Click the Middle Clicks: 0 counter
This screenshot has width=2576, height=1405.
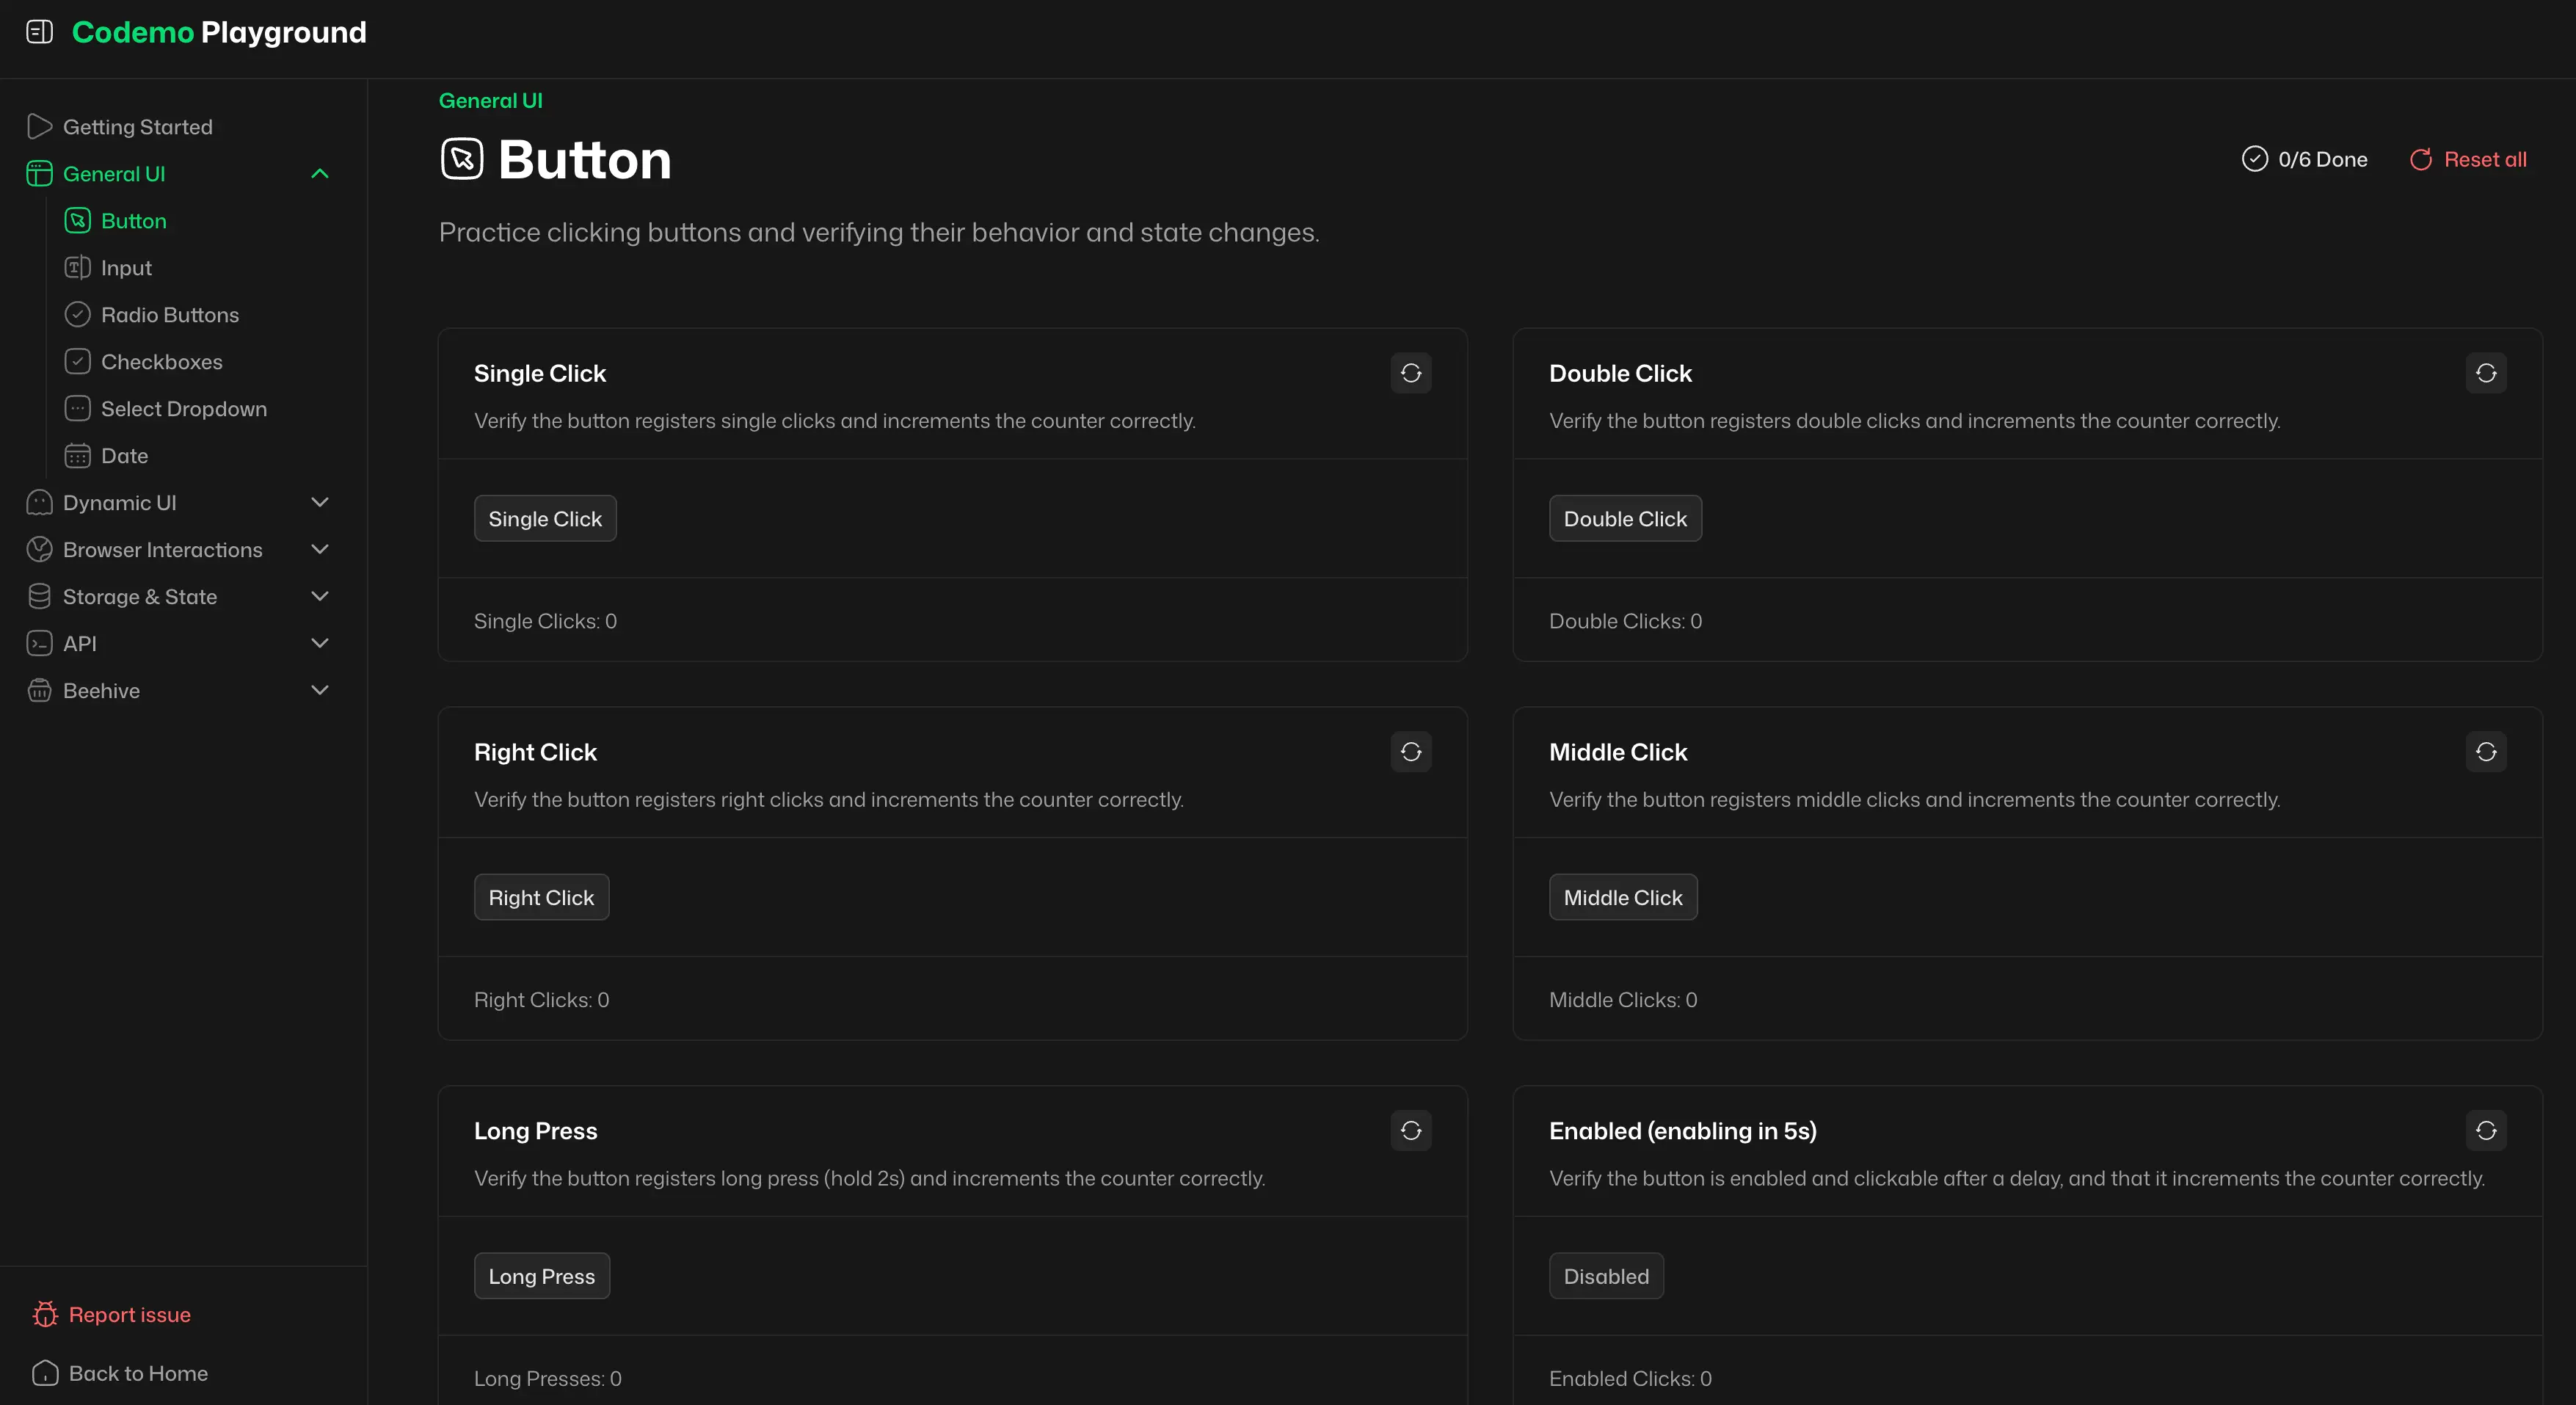point(1623,1000)
